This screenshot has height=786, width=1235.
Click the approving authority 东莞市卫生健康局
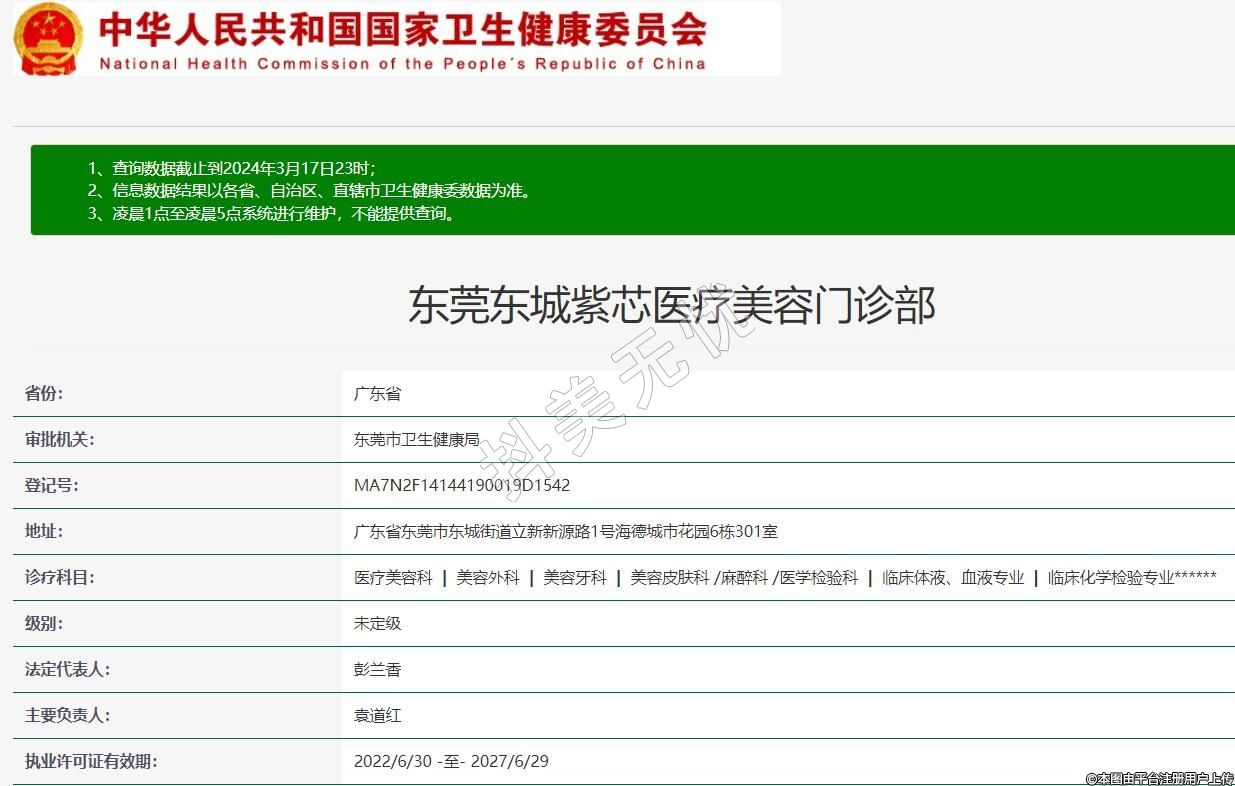click(x=416, y=439)
